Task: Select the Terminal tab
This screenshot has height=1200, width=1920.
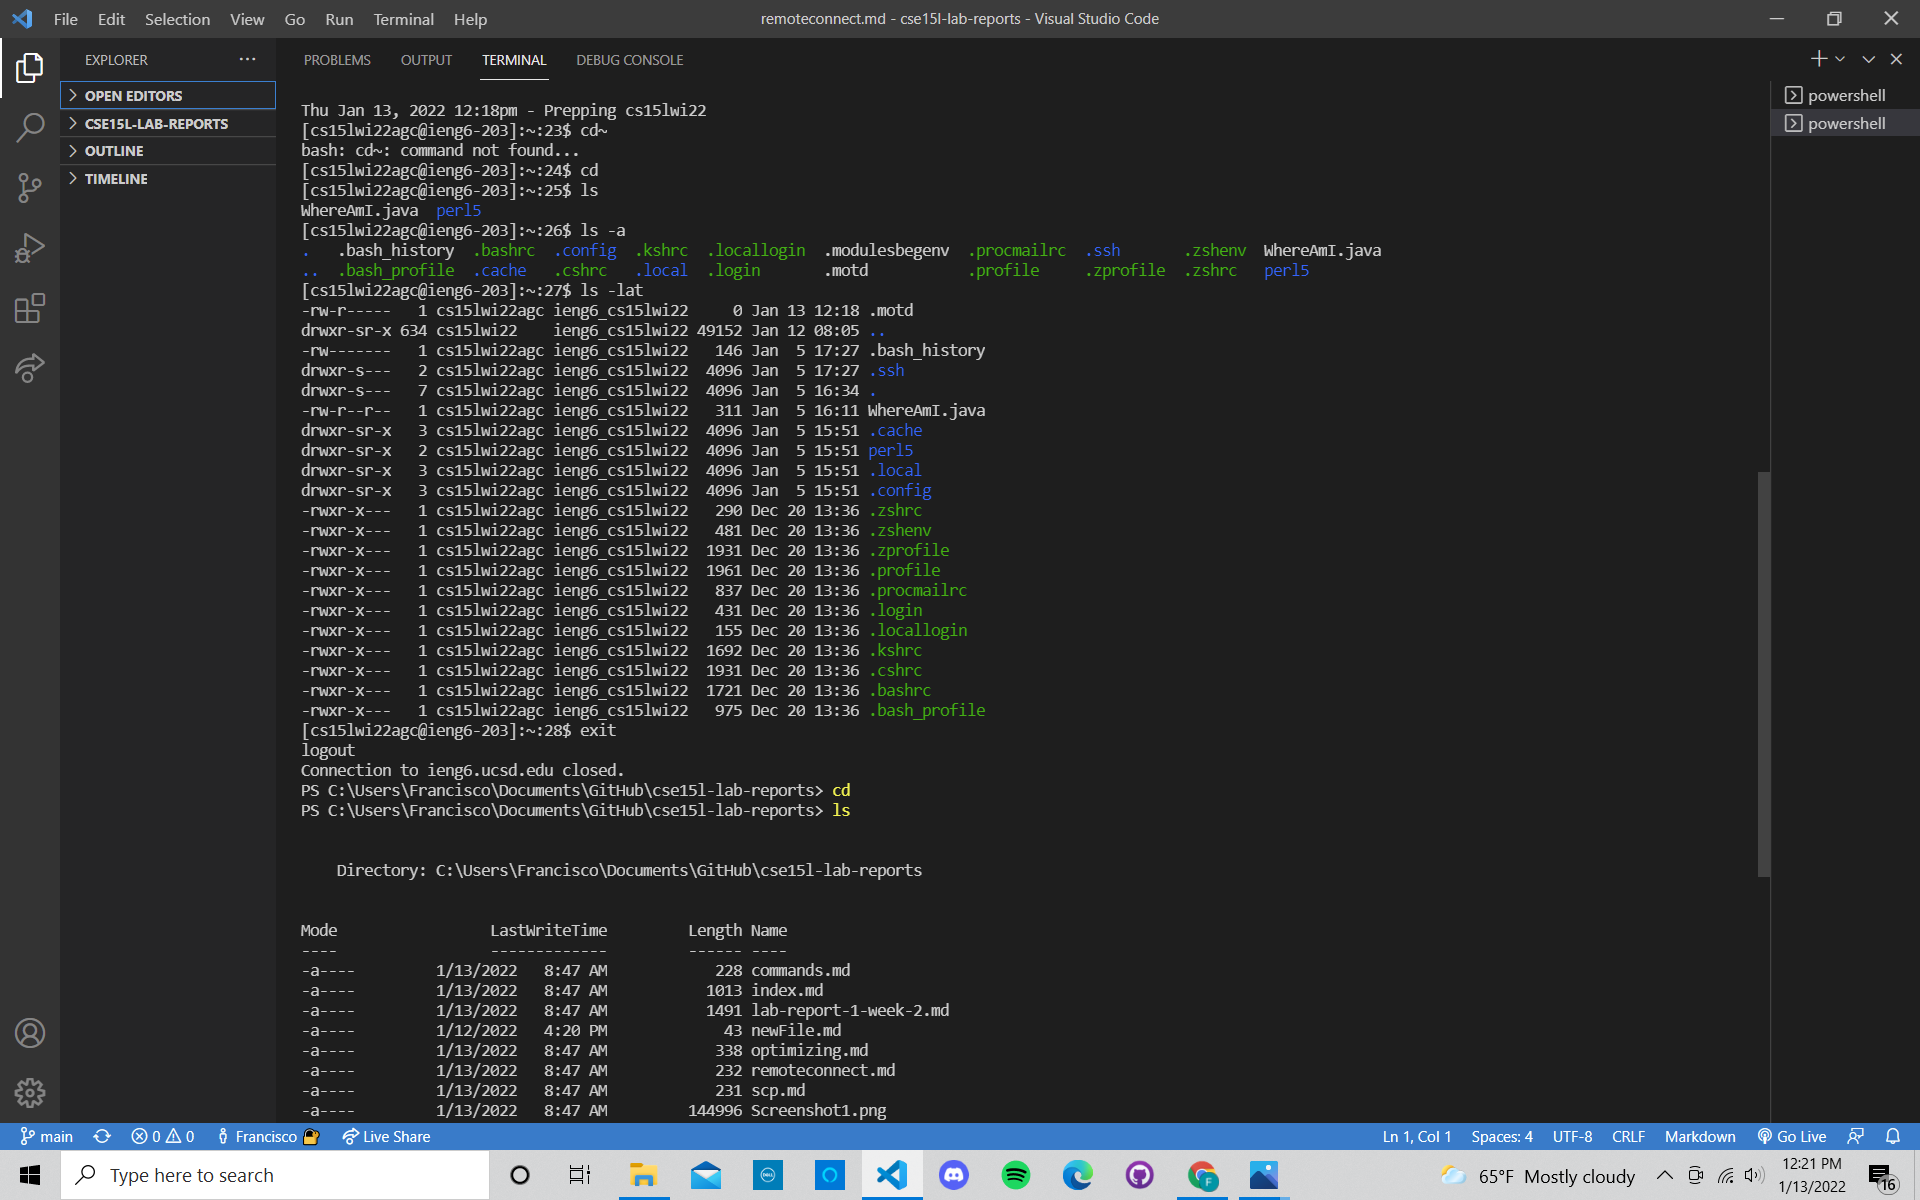Action: pos(514,60)
